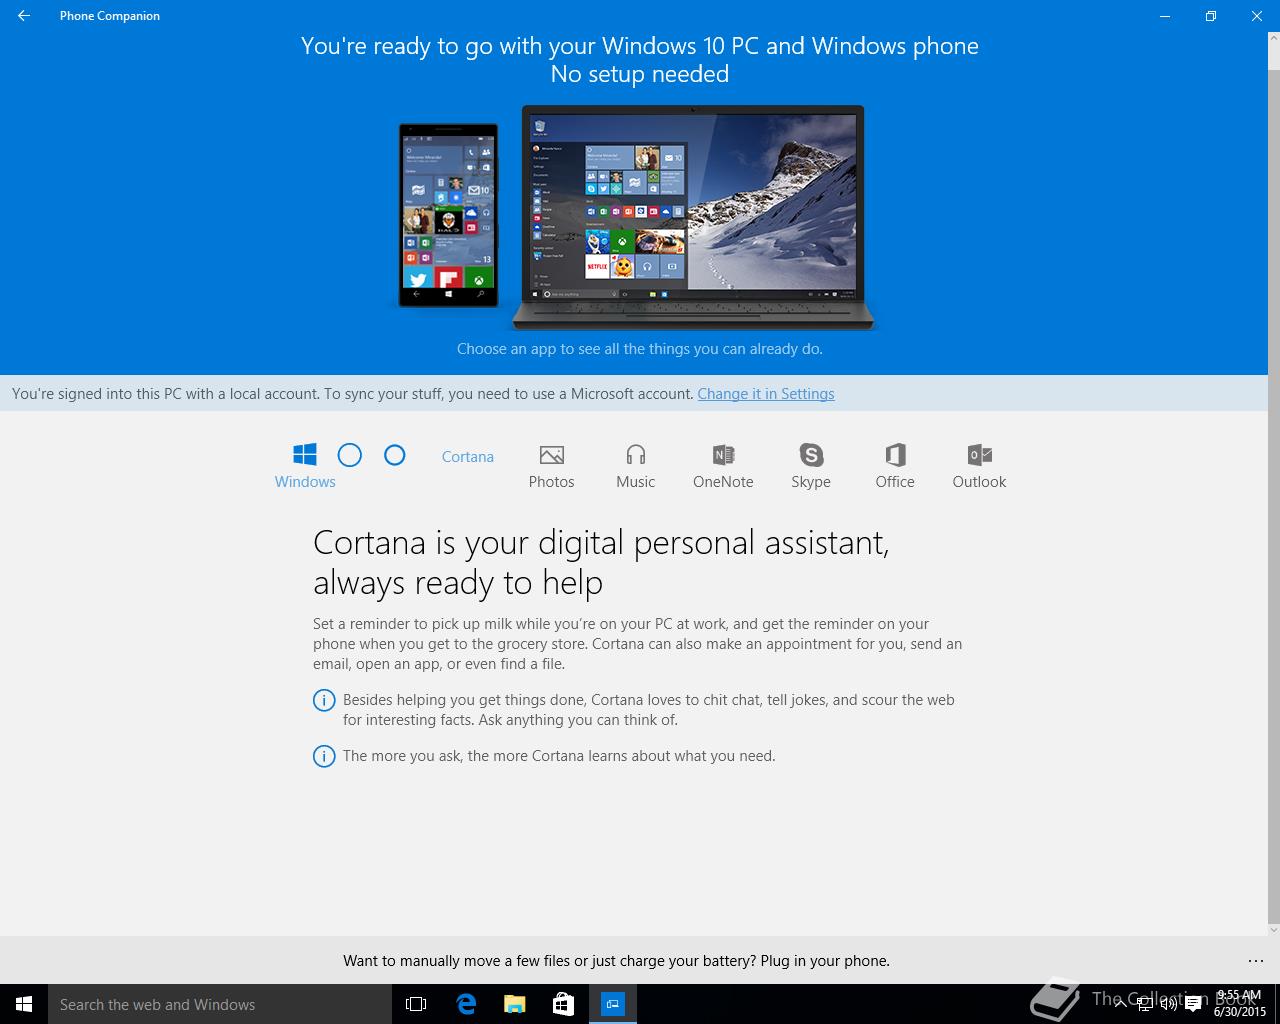Select the Skype app icon
The image size is (1280, 1024).
click(811, 455)
